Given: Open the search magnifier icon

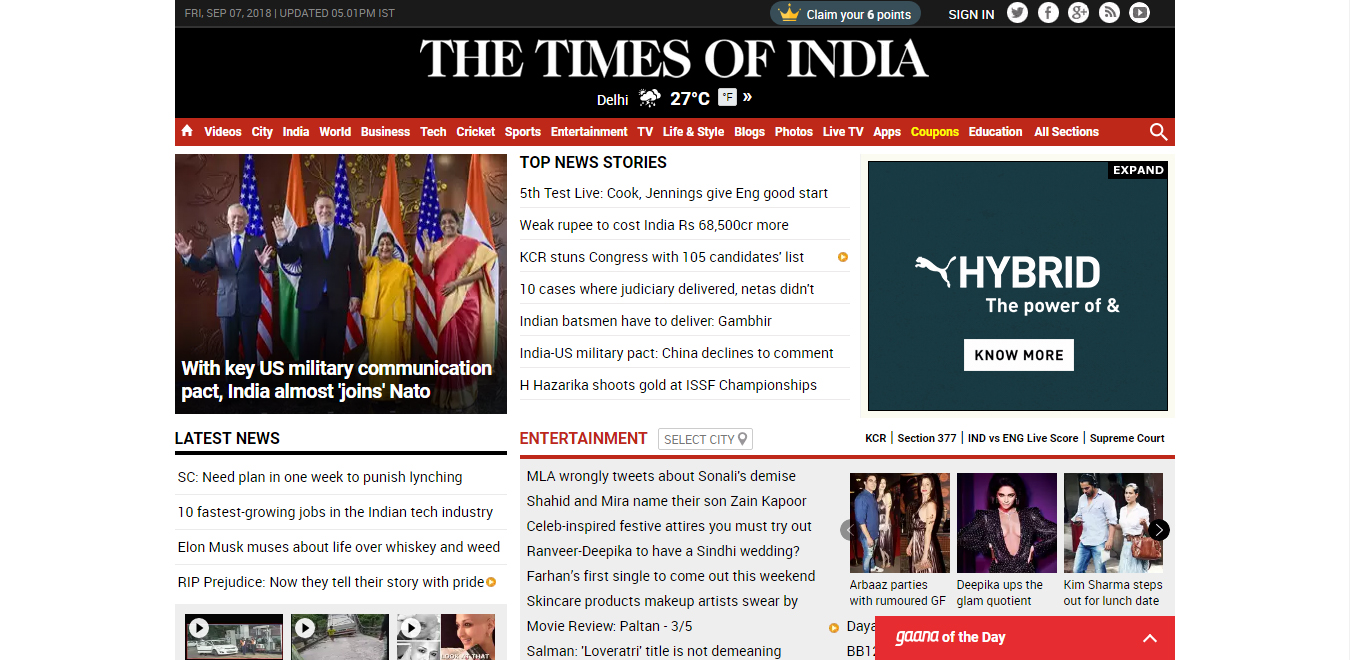Looking at the screenshot, I should tap(1158, 132).
